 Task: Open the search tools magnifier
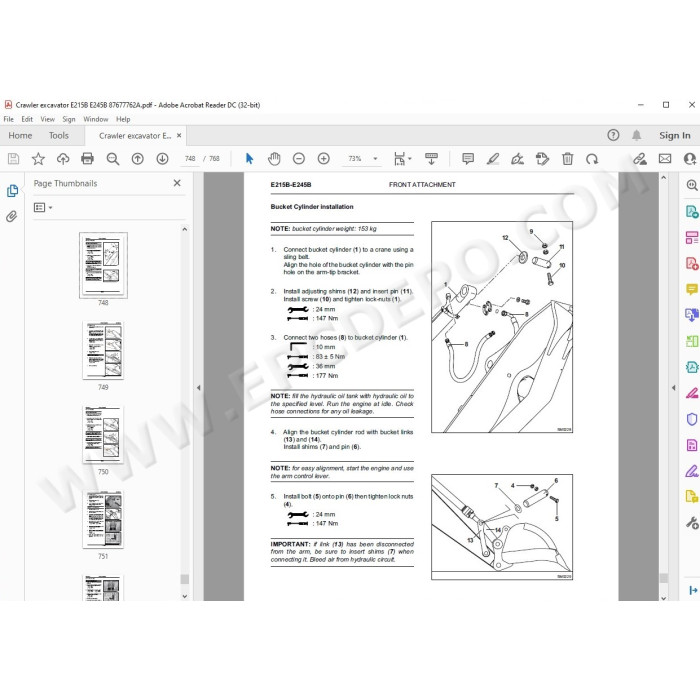coord(692,185)
